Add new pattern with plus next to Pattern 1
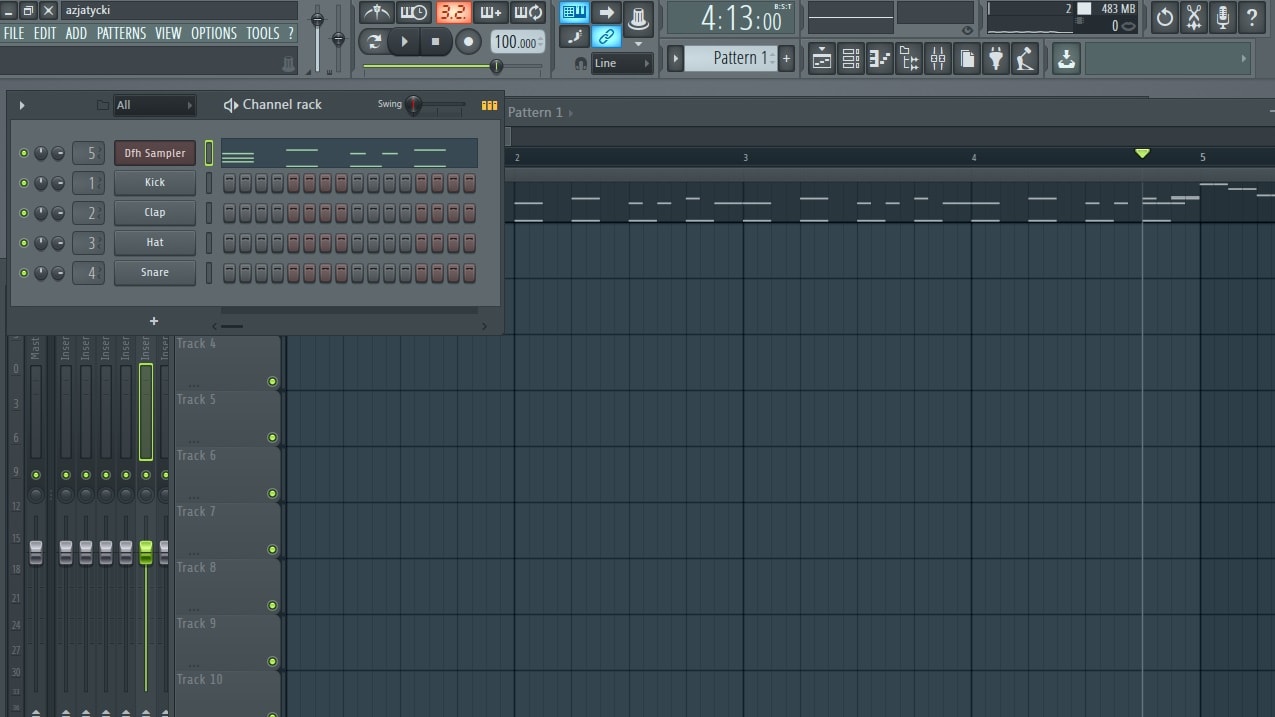 [787, 59]
